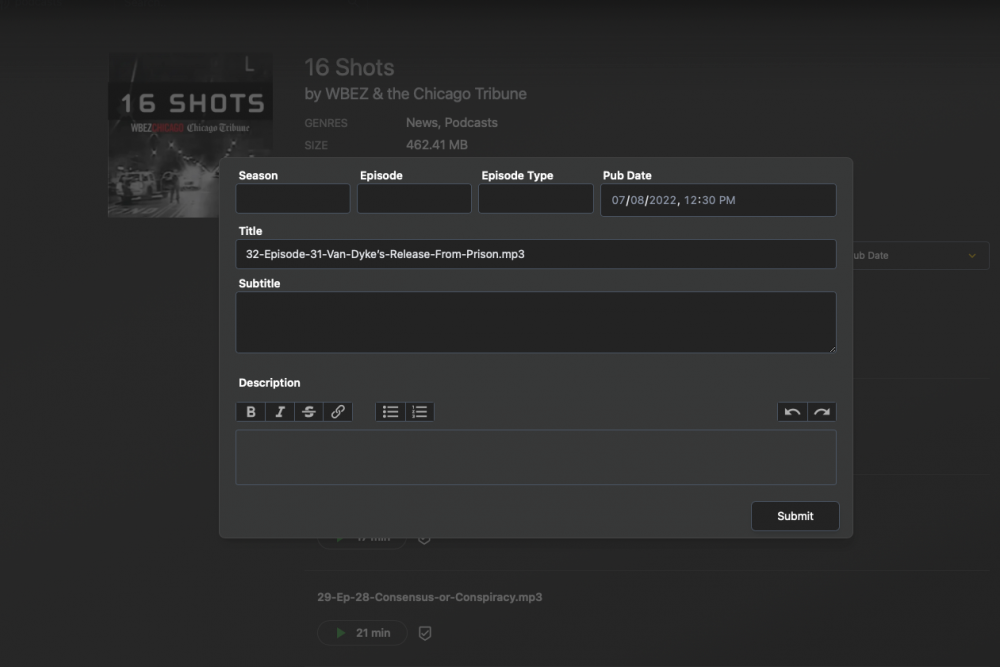Insert a bulleted list in description
The image size is (1000, 667).
tap(390, 412)
